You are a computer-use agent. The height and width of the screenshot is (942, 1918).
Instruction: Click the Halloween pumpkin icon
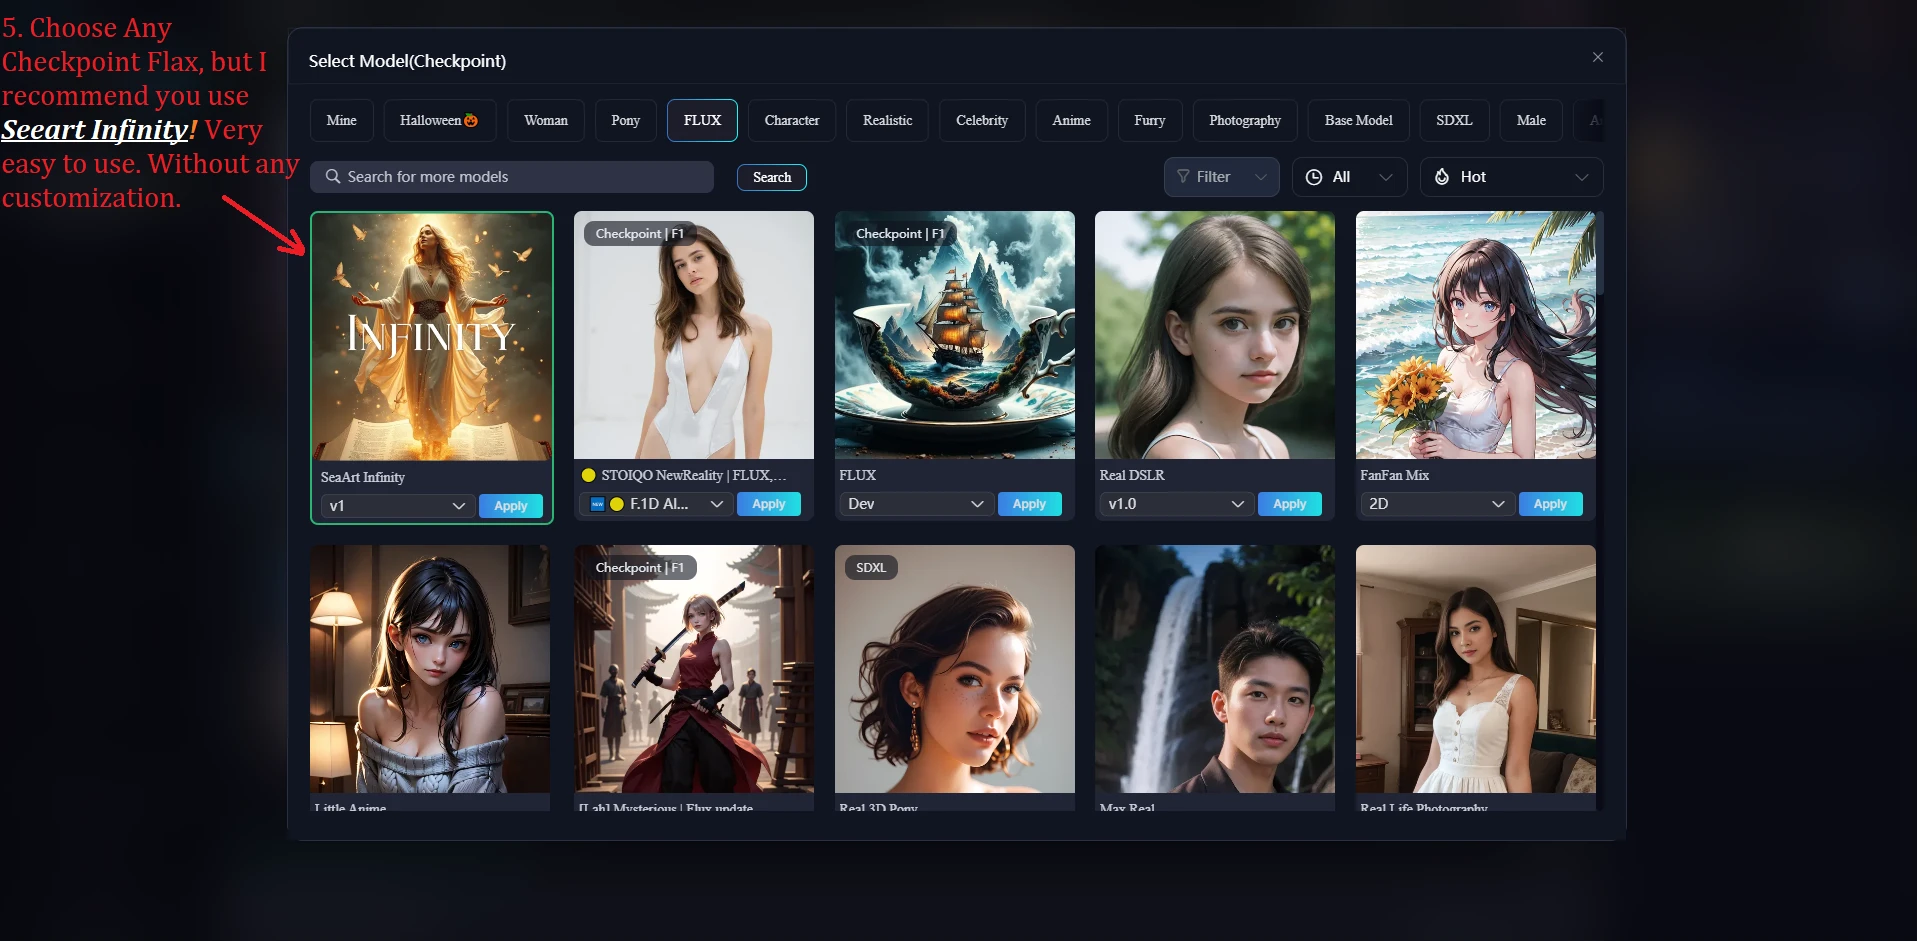(471, 120)
